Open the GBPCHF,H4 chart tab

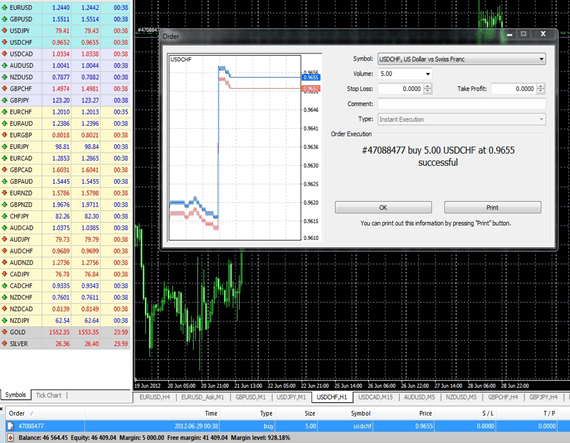coord(503,397)
